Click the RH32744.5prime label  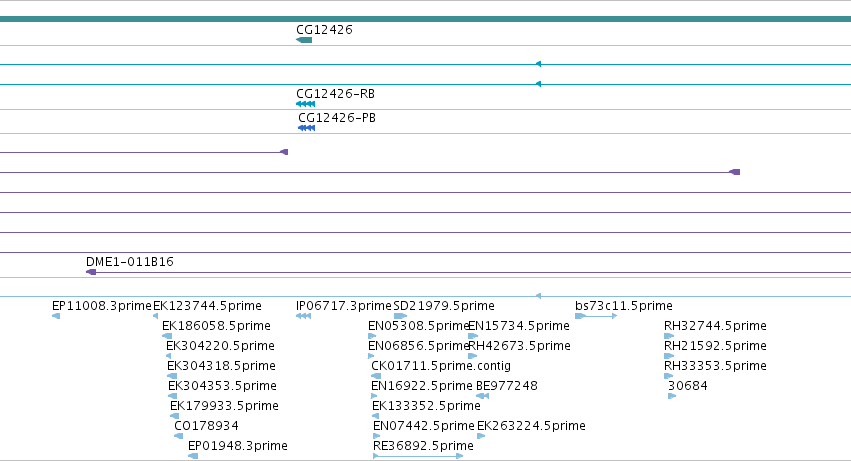[715, 326]
